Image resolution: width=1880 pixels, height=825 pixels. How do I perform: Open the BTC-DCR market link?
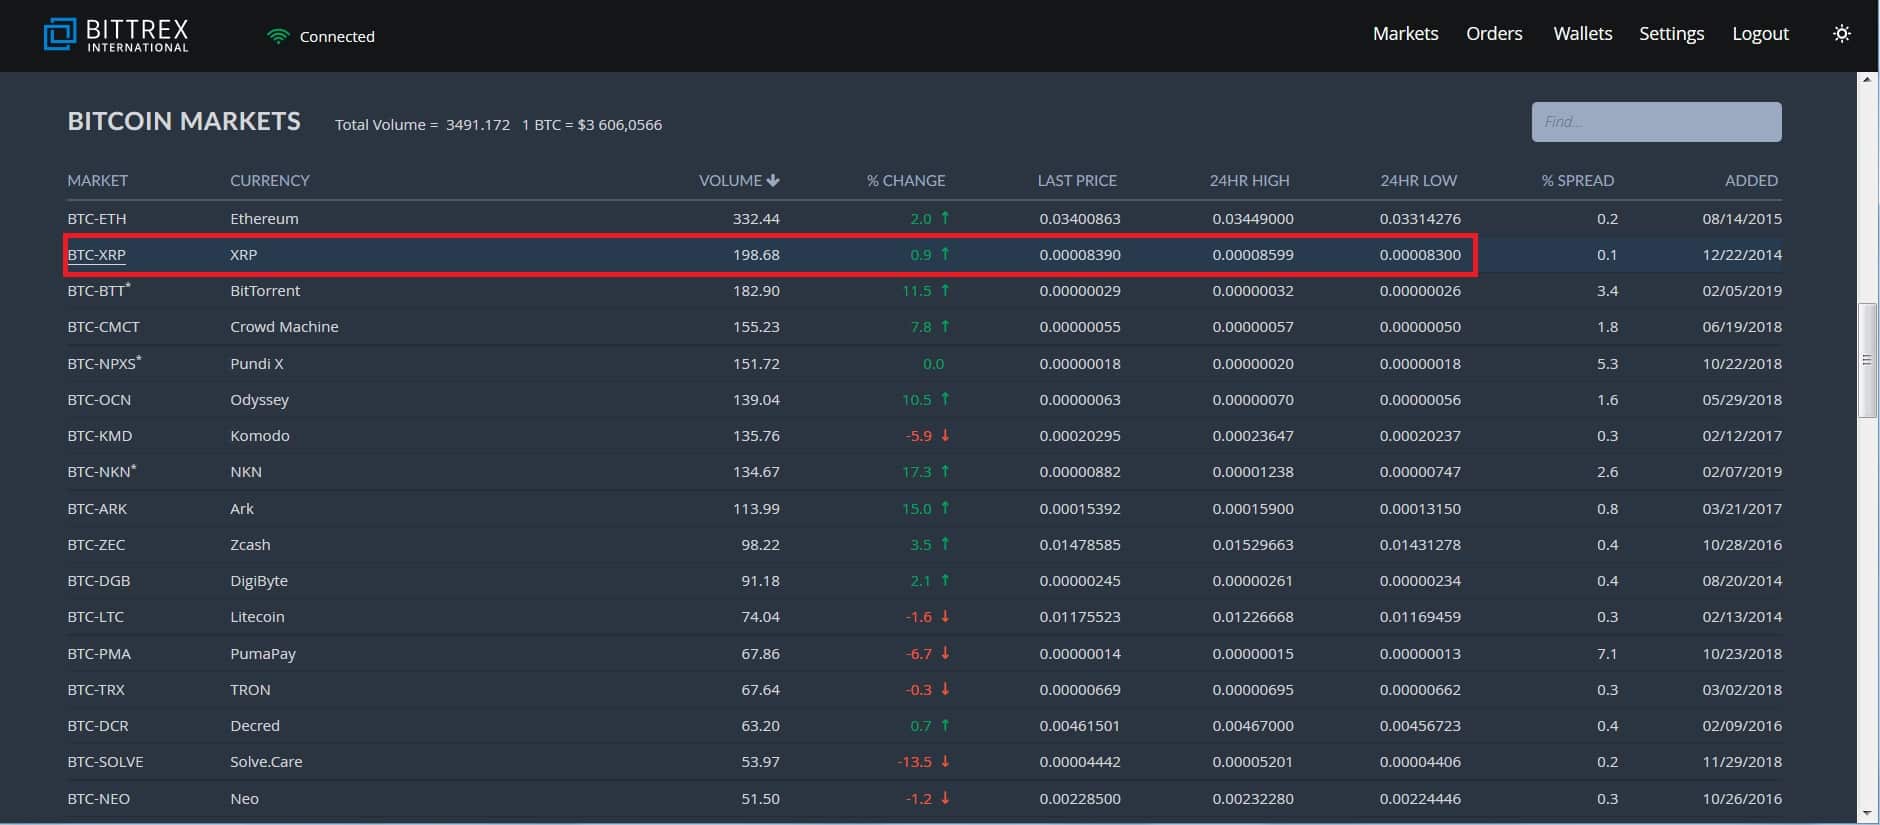[97, 726]
